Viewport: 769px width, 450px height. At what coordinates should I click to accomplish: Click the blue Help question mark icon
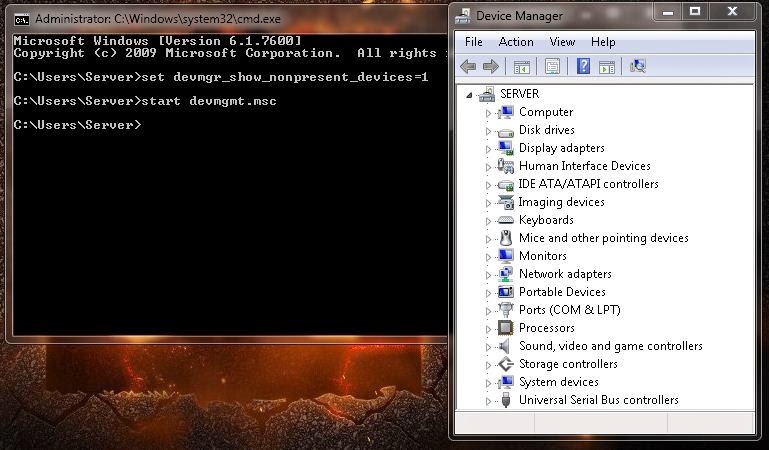[583, 66]
